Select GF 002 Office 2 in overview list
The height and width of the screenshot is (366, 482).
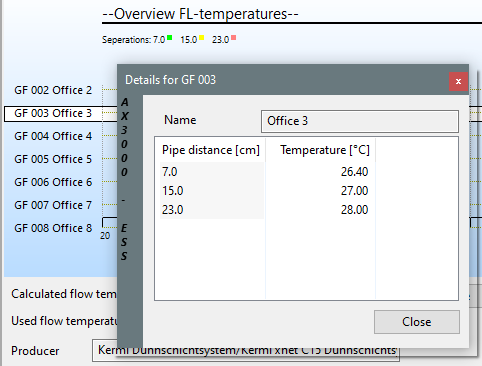coord(53,90)
